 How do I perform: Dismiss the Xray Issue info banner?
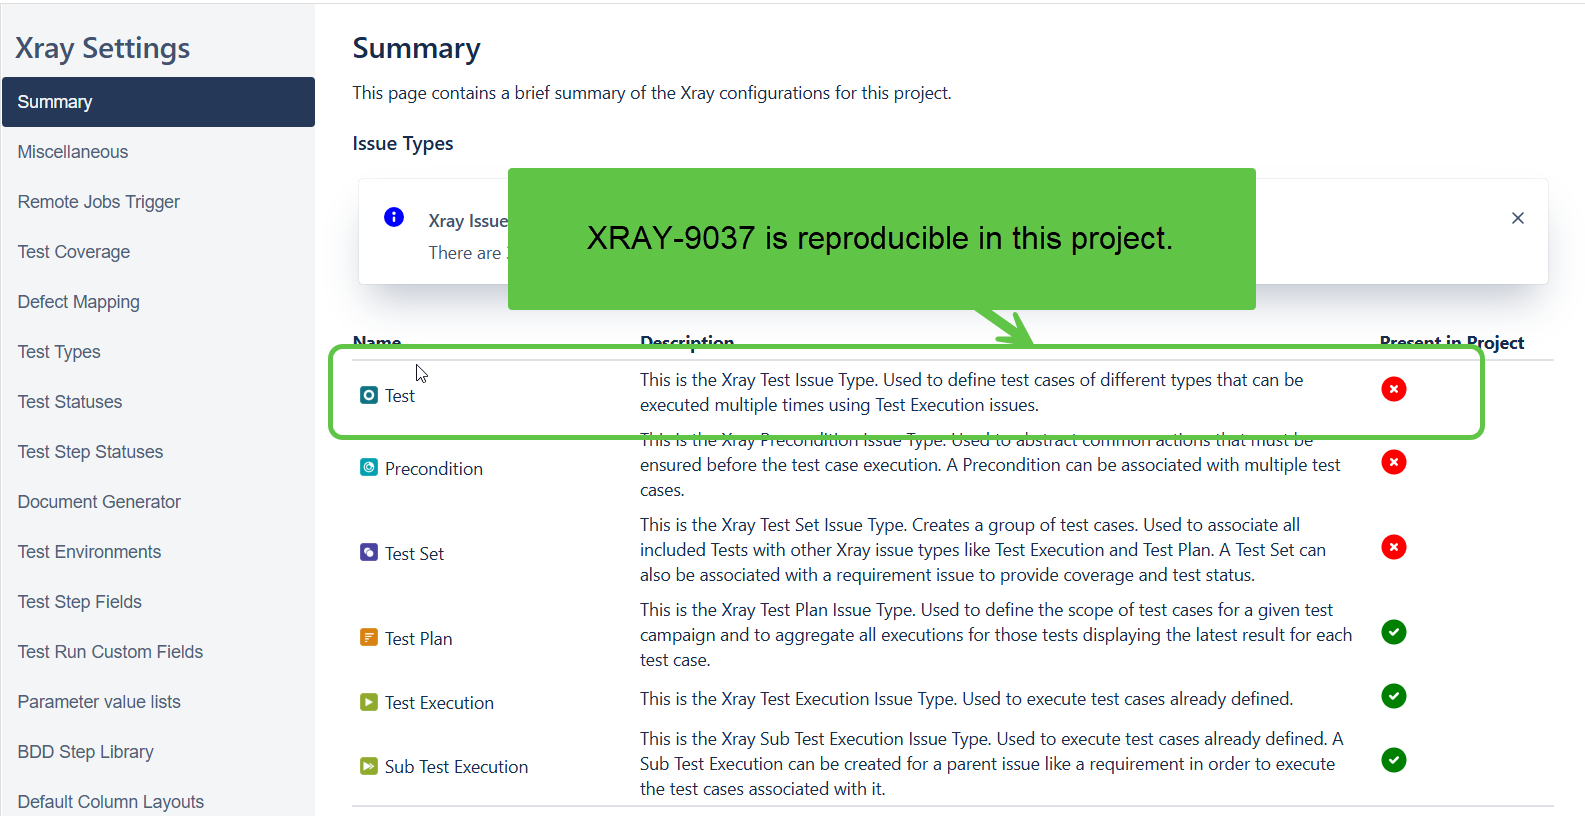[1517, 218]
